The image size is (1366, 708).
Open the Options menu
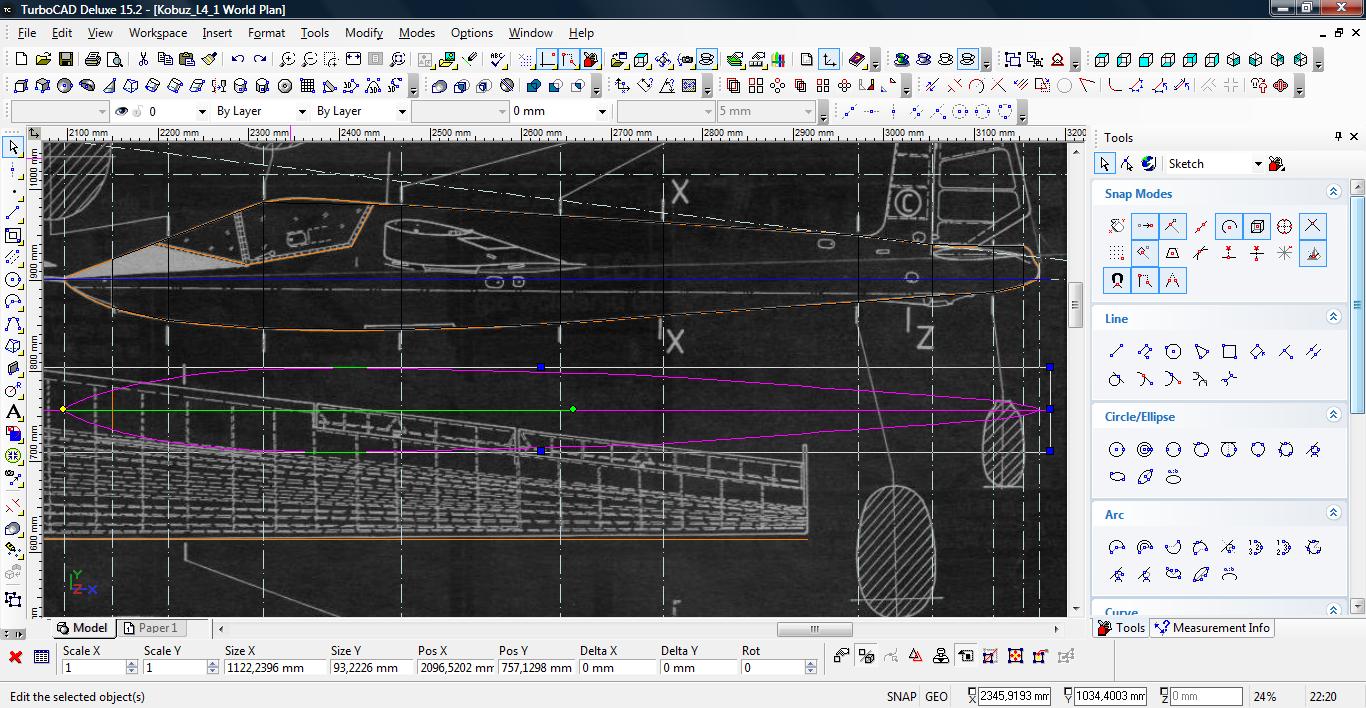tap(471, 33)
